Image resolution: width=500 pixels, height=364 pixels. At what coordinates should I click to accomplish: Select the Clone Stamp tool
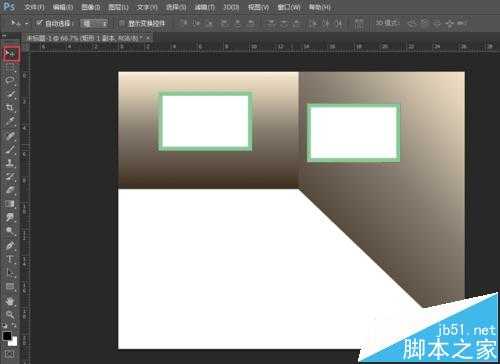pos(10,163)
